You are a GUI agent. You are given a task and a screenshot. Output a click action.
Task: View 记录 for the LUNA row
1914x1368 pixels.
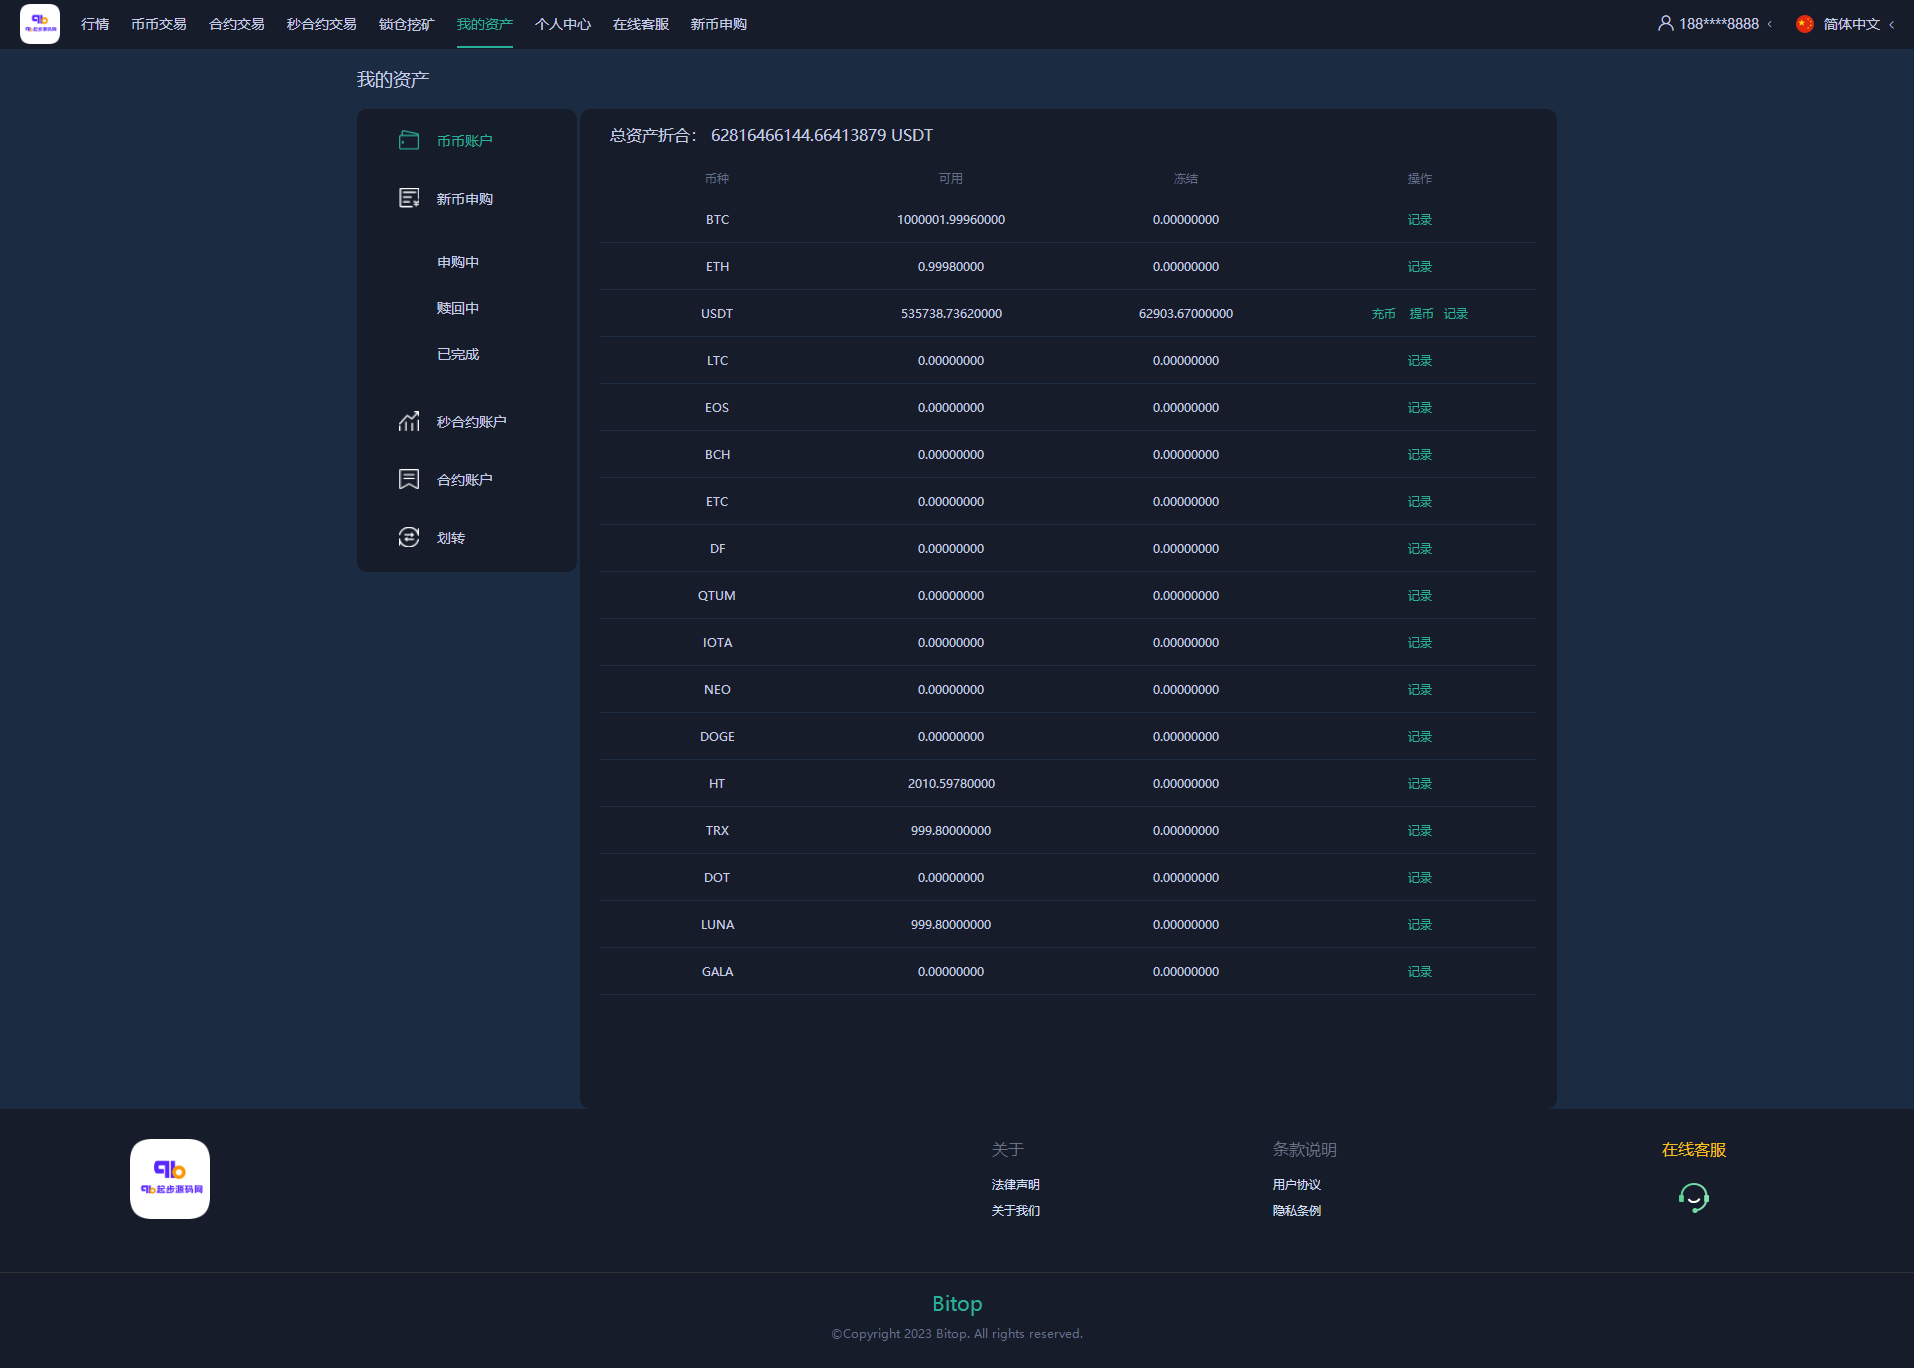pos(1420,925)
